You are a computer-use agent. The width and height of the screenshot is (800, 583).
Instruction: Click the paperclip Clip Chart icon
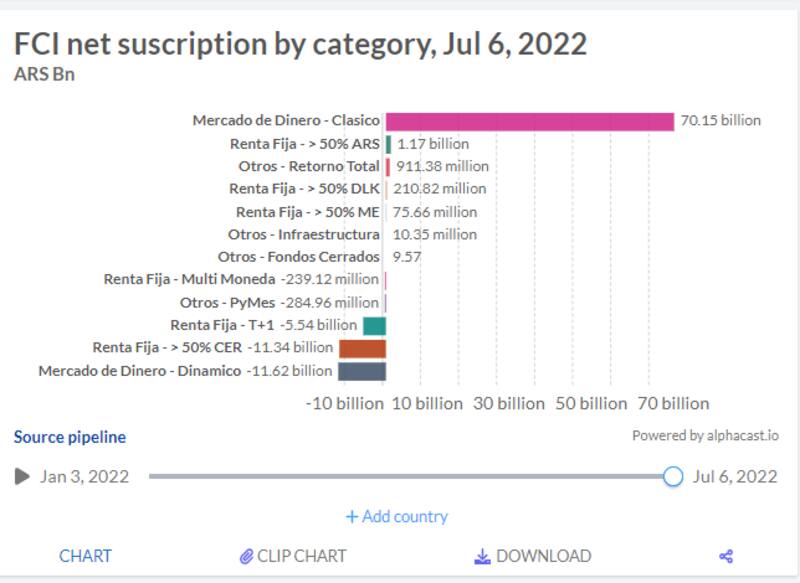[246, 556]
